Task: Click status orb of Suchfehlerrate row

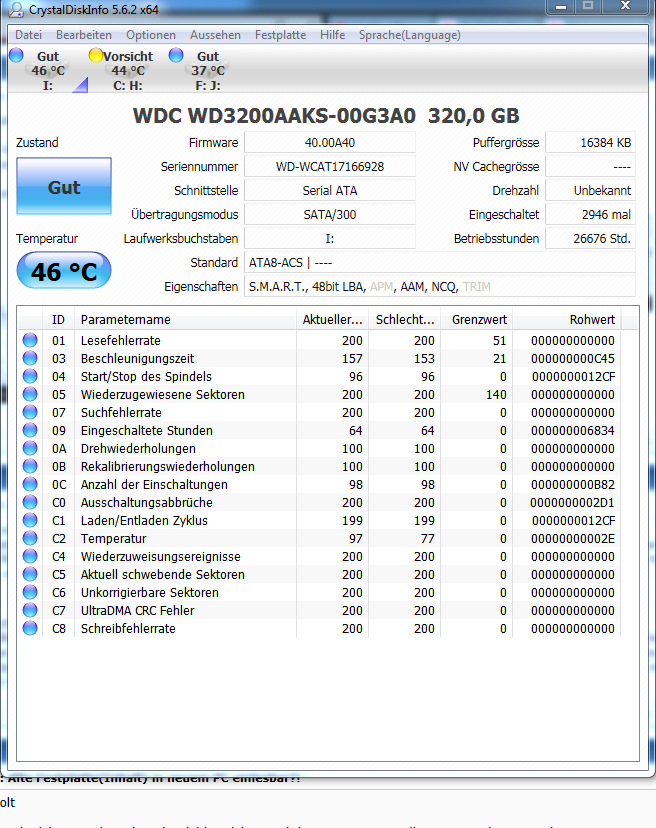Action: [x=30, y=412]
